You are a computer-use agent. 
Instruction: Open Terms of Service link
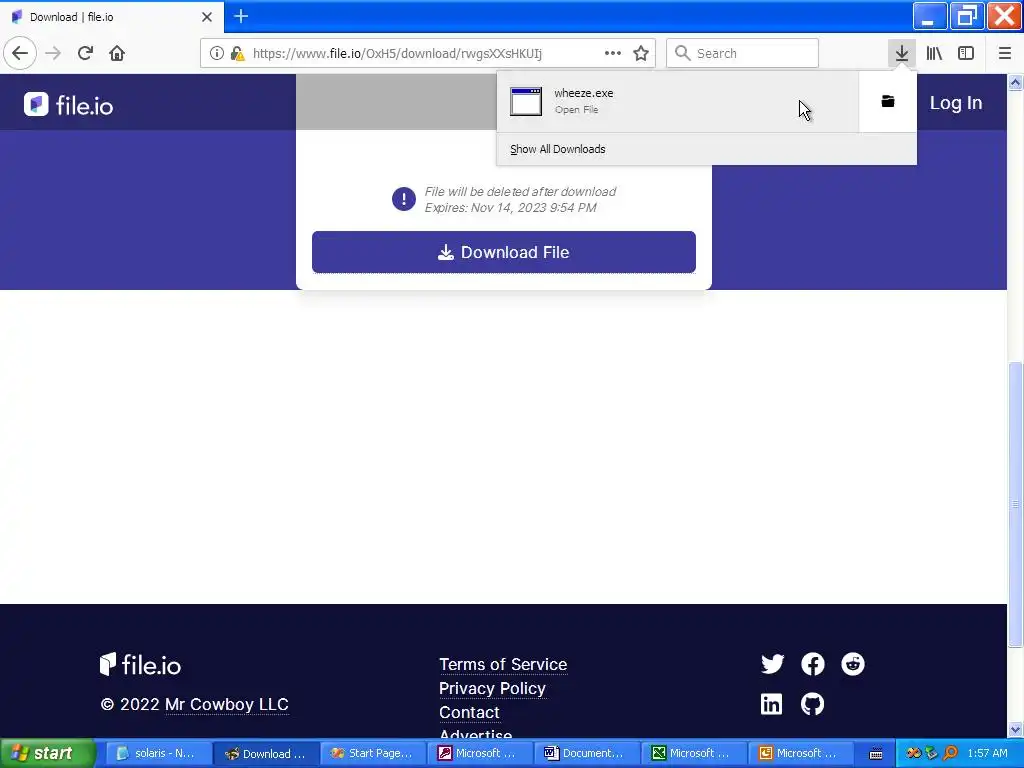(x=503, y=664)
